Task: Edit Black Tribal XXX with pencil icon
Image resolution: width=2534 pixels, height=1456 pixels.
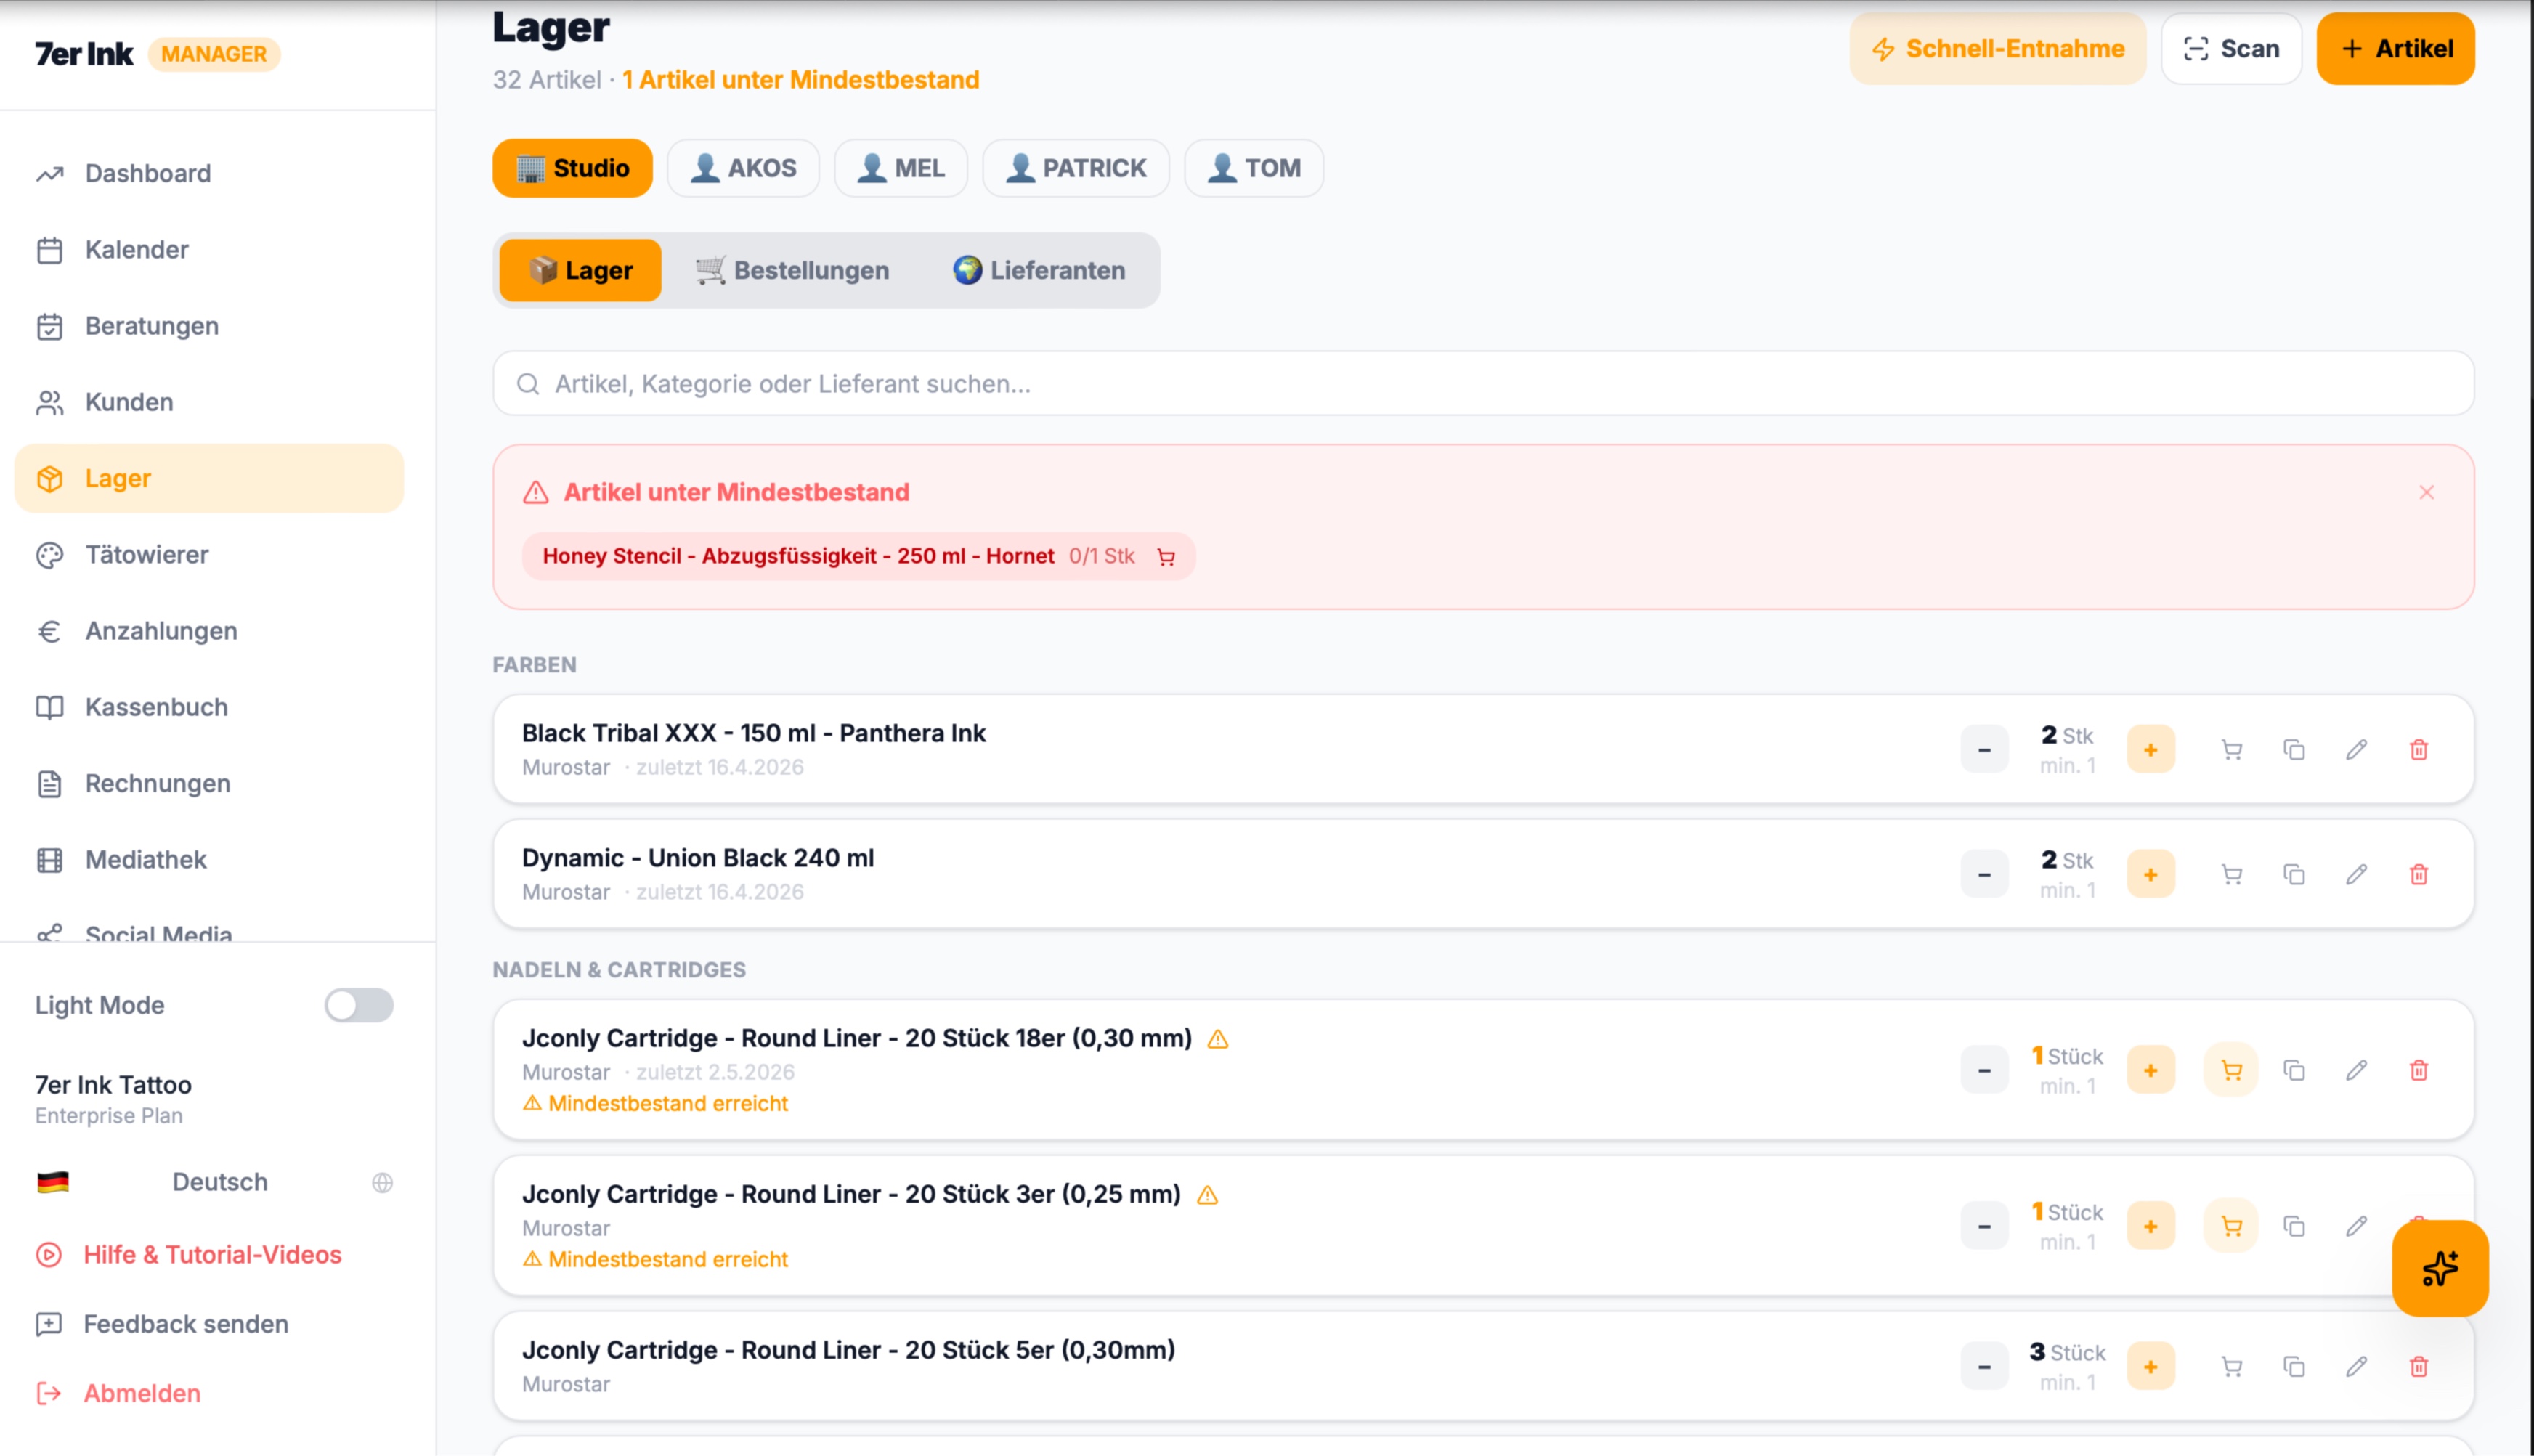Action: point(2356,750)
